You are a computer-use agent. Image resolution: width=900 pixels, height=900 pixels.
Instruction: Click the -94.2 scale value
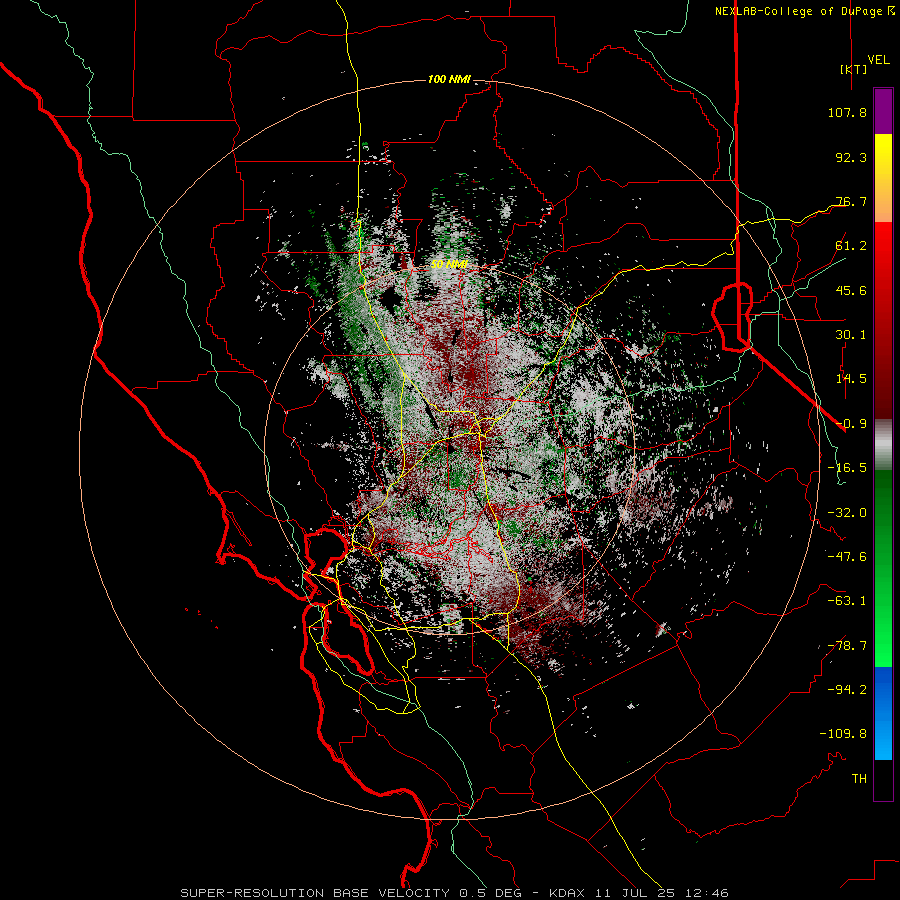point(847,690)
